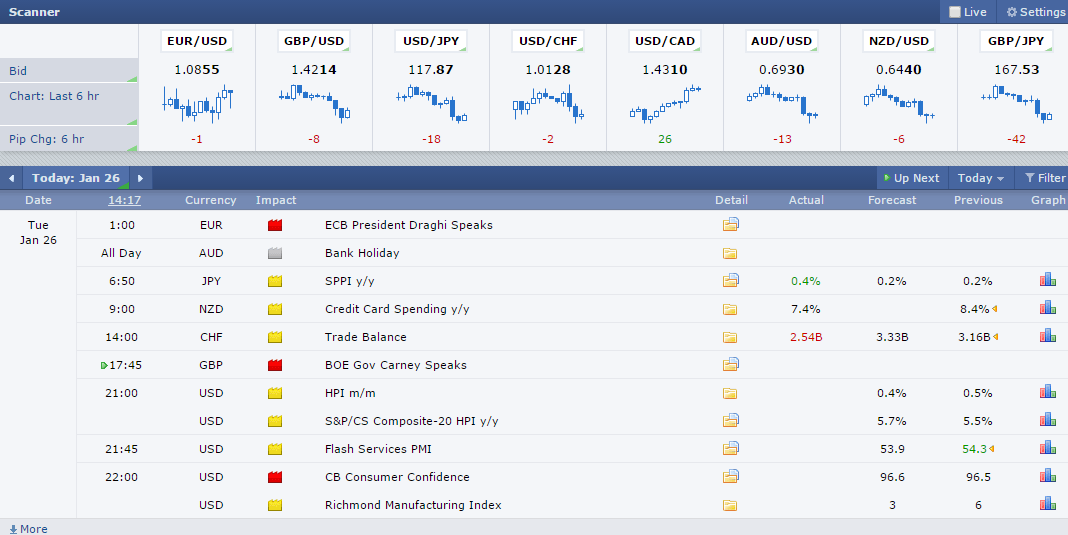The height and width of the screenshot is (535, 1068).
Task: Expand More events at the bottom
Action: [x=28, y=528]
